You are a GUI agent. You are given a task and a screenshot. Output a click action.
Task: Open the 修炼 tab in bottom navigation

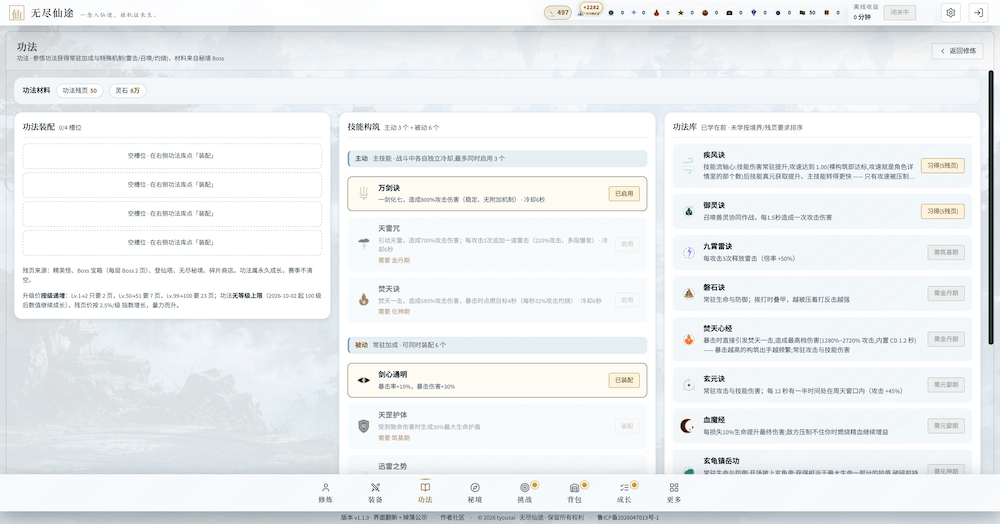(325, 493)
